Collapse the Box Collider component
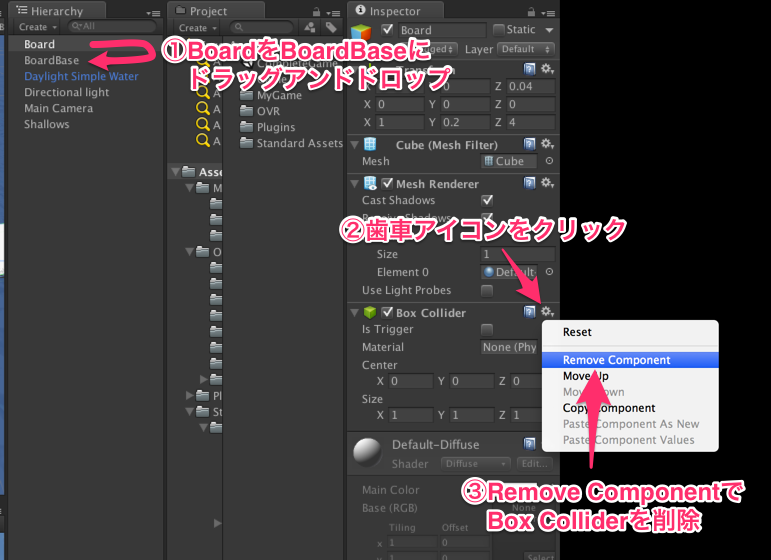The width and height of the screenshot is (771, 560). point(355,313)
